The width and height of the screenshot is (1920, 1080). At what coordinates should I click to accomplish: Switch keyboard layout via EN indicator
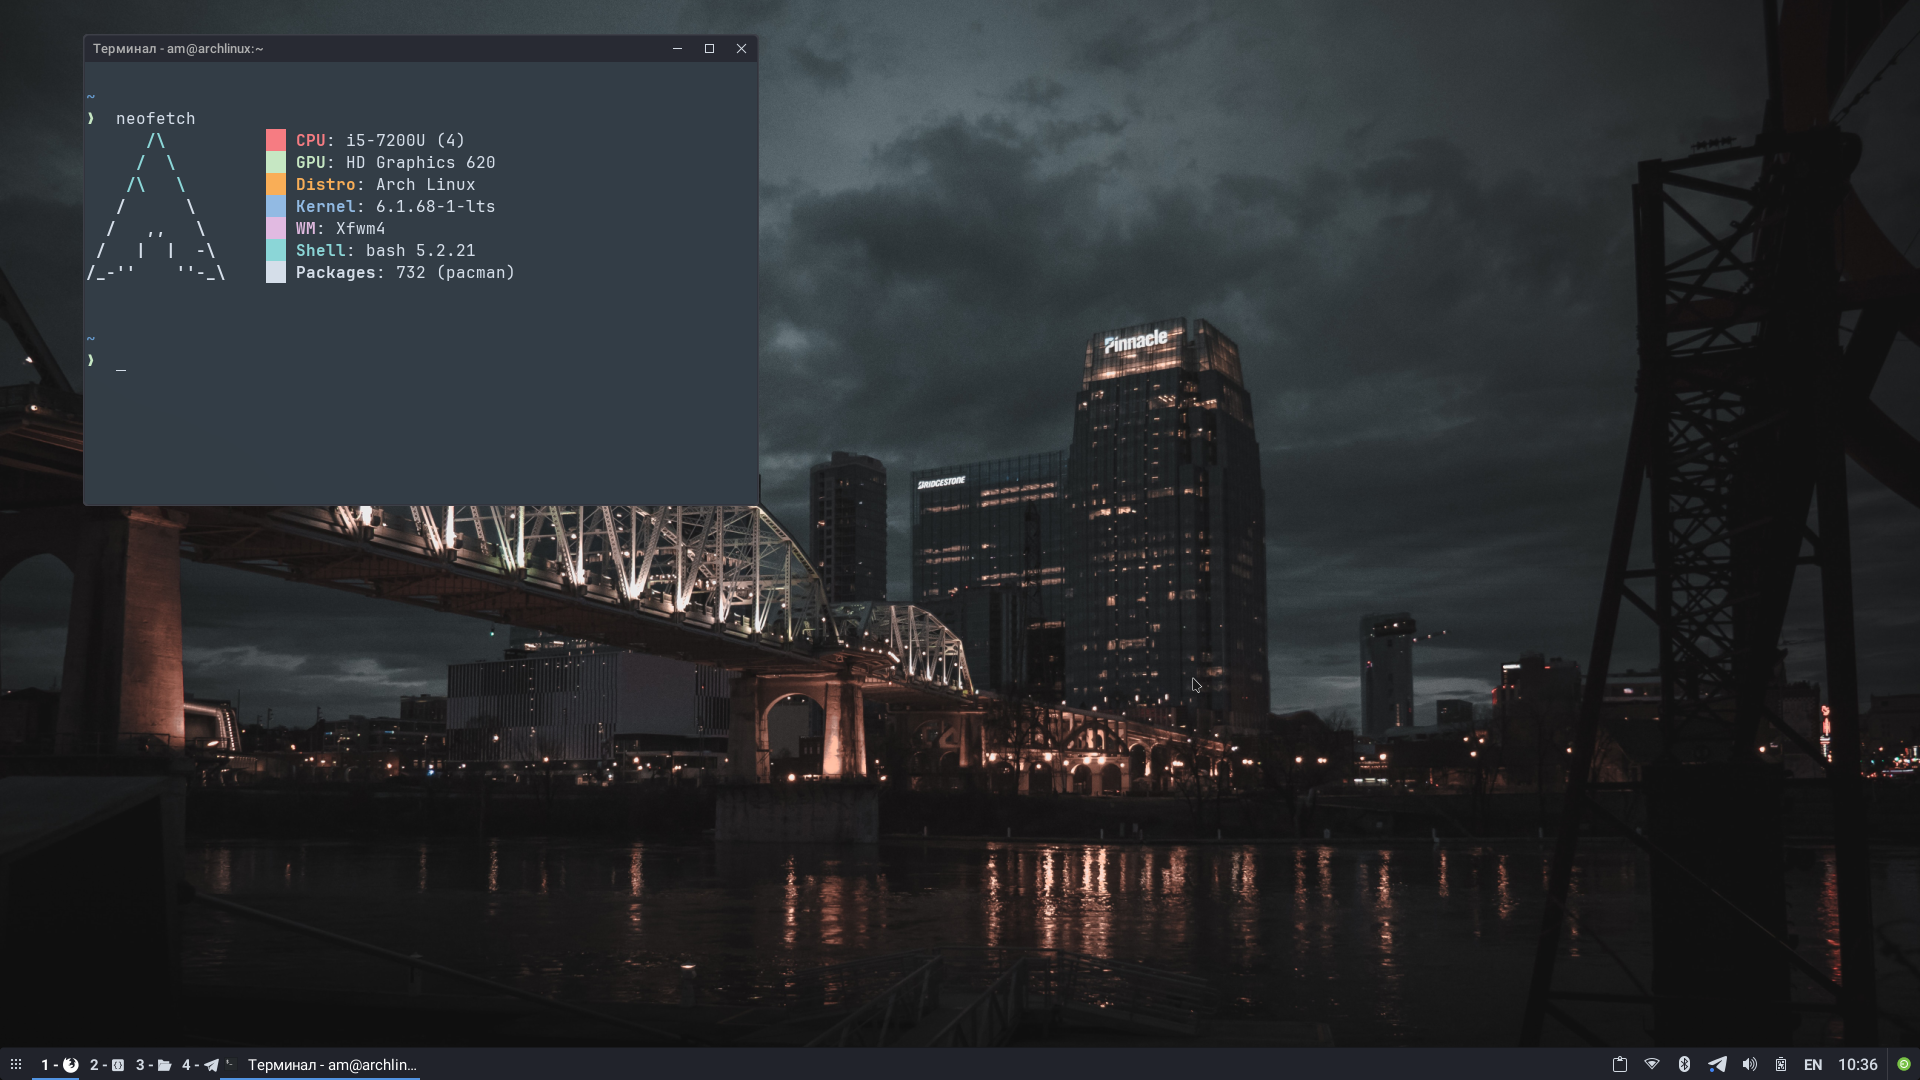point(1813,1064)
